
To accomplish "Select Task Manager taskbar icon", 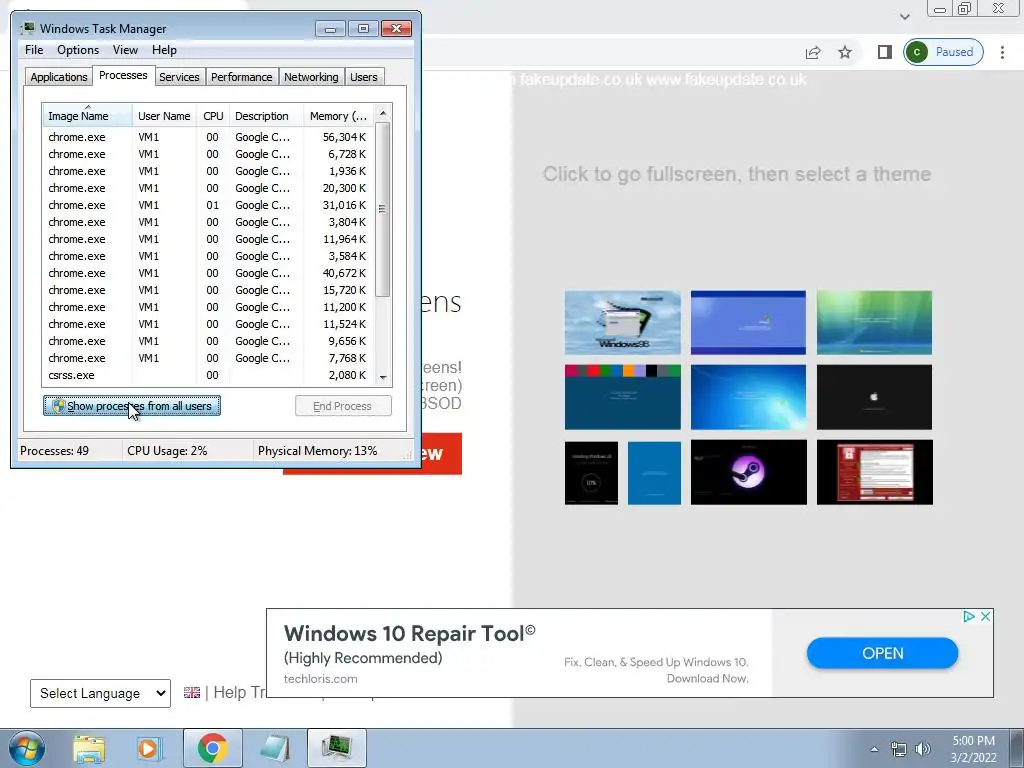I will pyautogui.click(x=336, y=748).
